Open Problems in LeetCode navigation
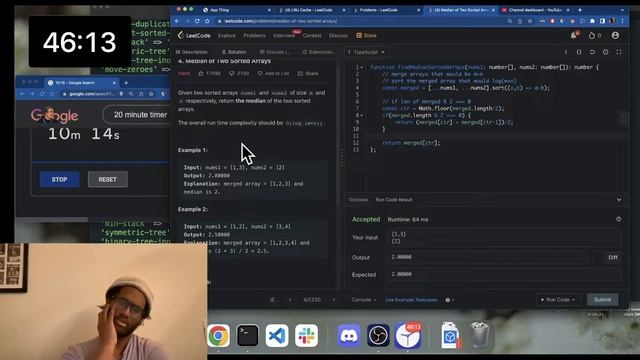 (x=254, y=36)
